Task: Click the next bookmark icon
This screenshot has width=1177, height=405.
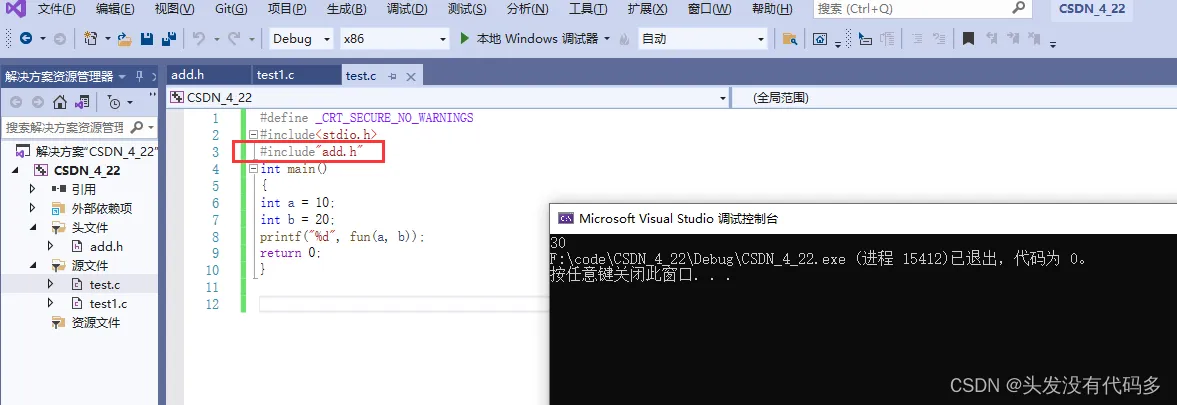Action: [1013, 38]
